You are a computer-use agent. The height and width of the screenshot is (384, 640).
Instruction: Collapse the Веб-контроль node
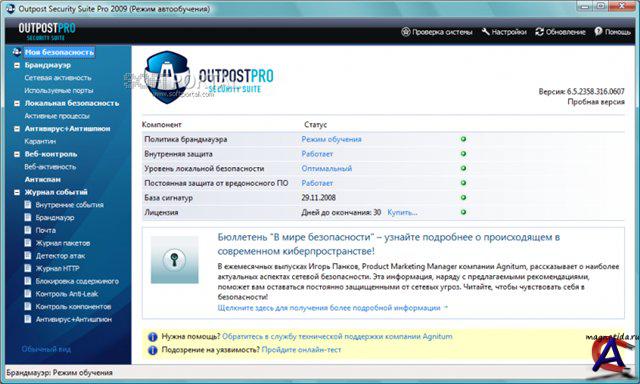(x=17, y=154)
